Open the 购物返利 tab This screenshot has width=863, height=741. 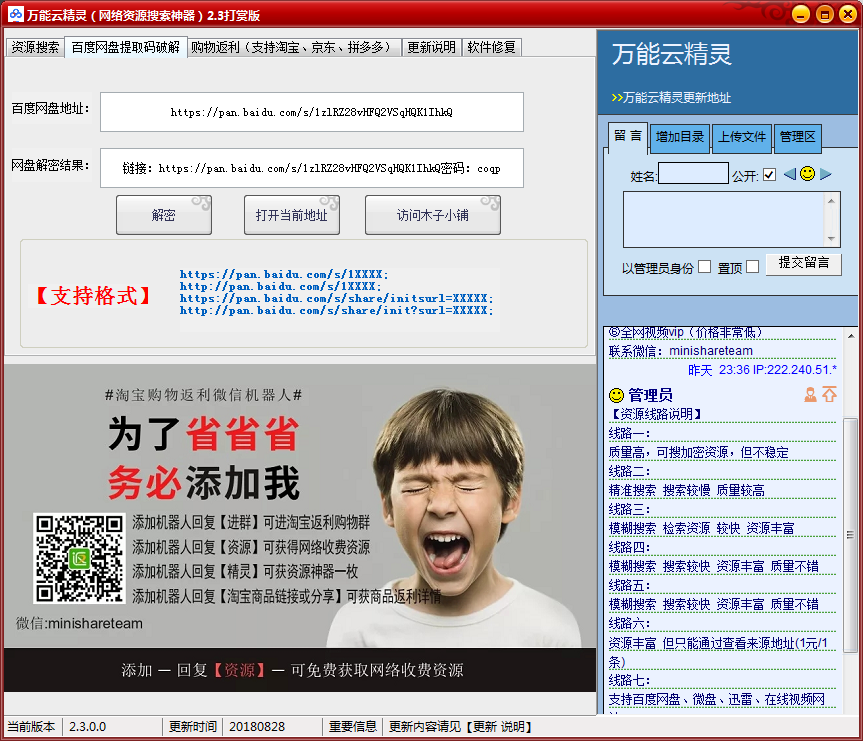[x=294, y=47]
